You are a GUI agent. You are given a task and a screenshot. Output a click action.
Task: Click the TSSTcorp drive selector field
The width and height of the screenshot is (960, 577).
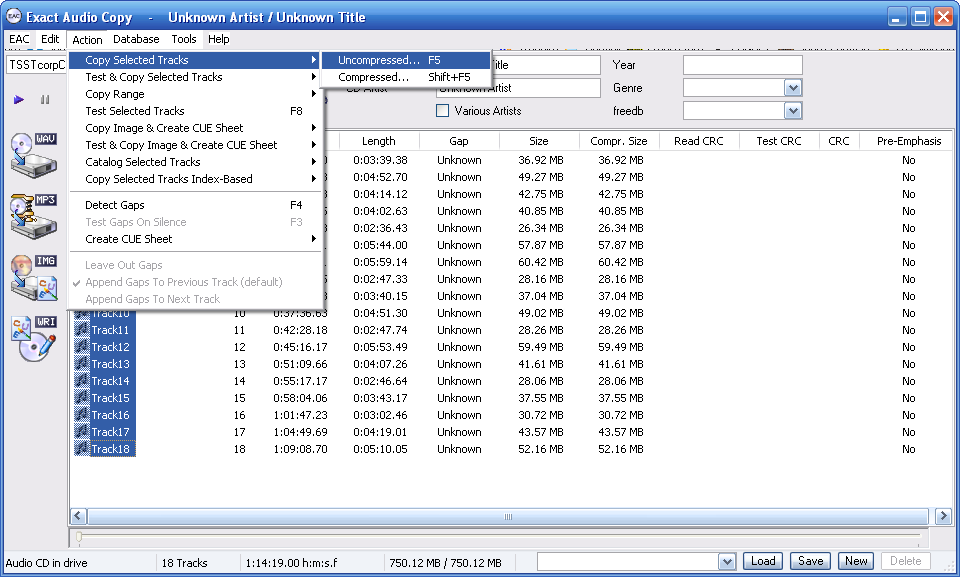[x=36, y=65]
